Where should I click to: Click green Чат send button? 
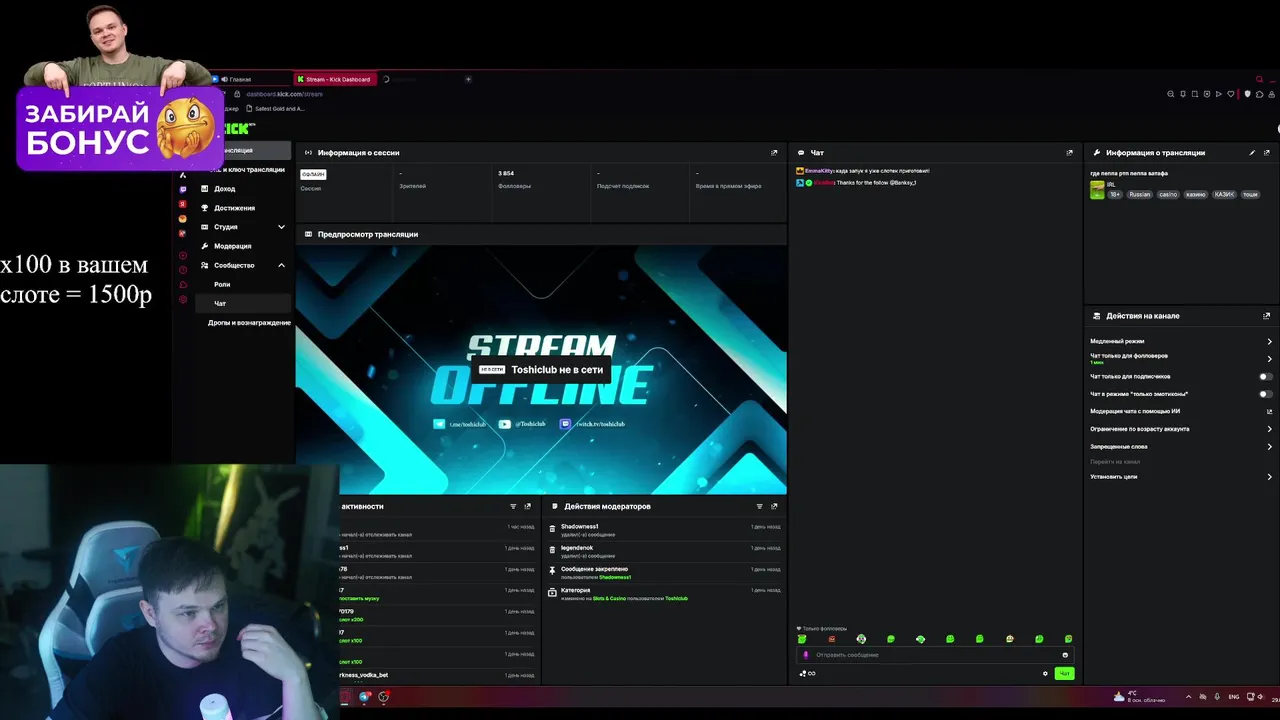[1064, 673]
